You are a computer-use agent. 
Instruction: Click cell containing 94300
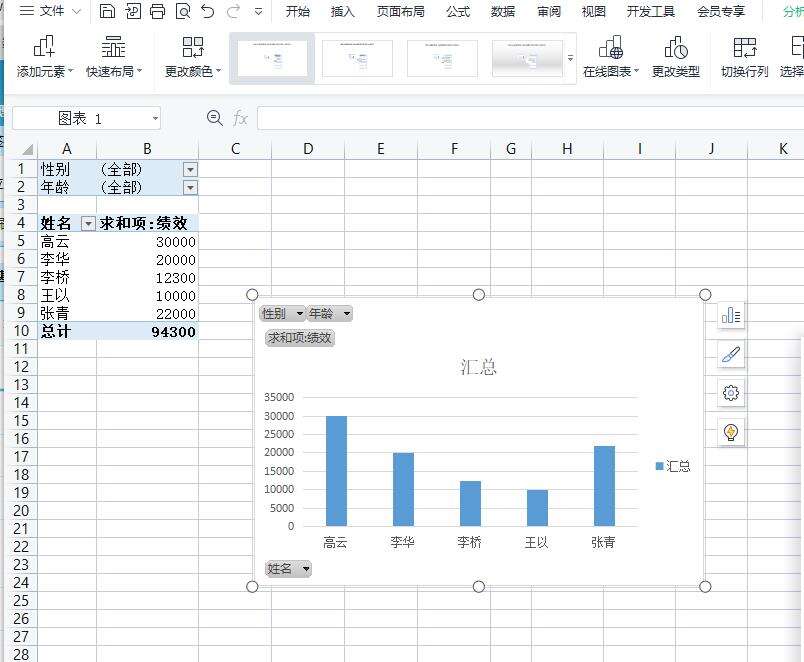coord(147,331)
